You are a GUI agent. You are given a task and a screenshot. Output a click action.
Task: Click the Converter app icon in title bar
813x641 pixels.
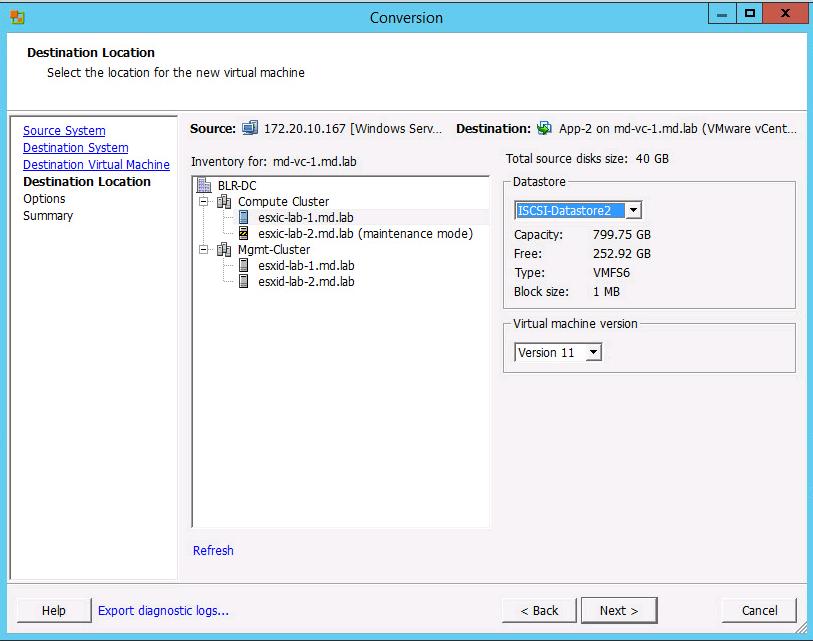(x=17, y=17)
